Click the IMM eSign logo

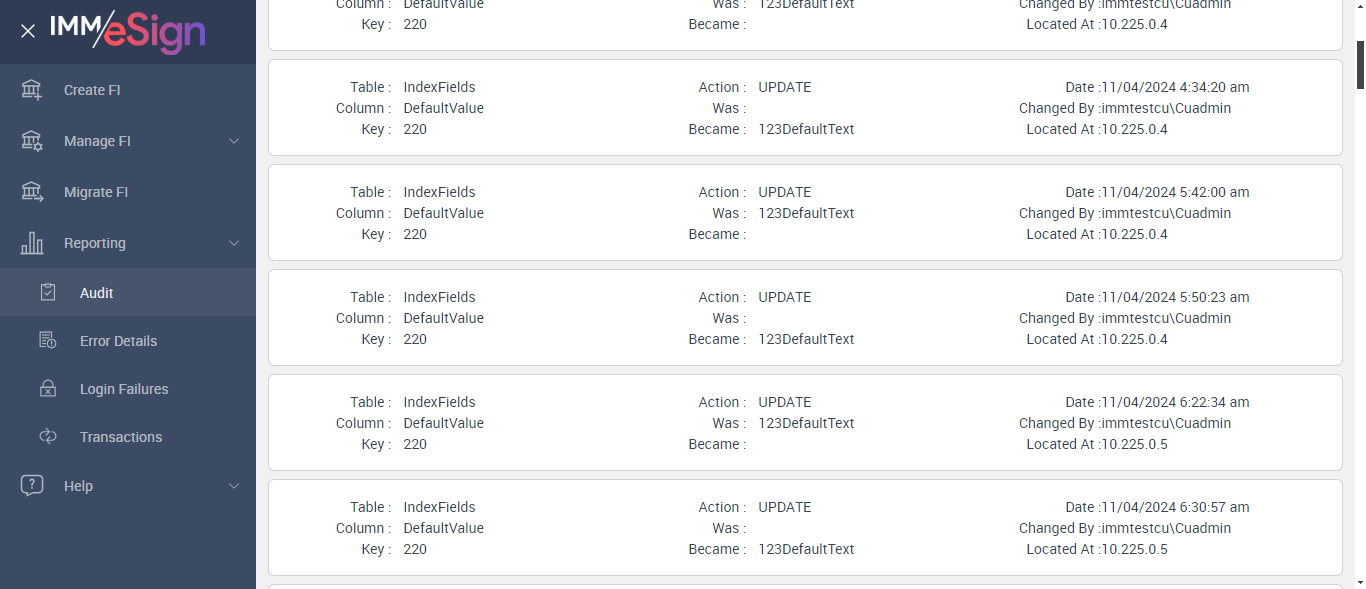[x=127, y=31]
